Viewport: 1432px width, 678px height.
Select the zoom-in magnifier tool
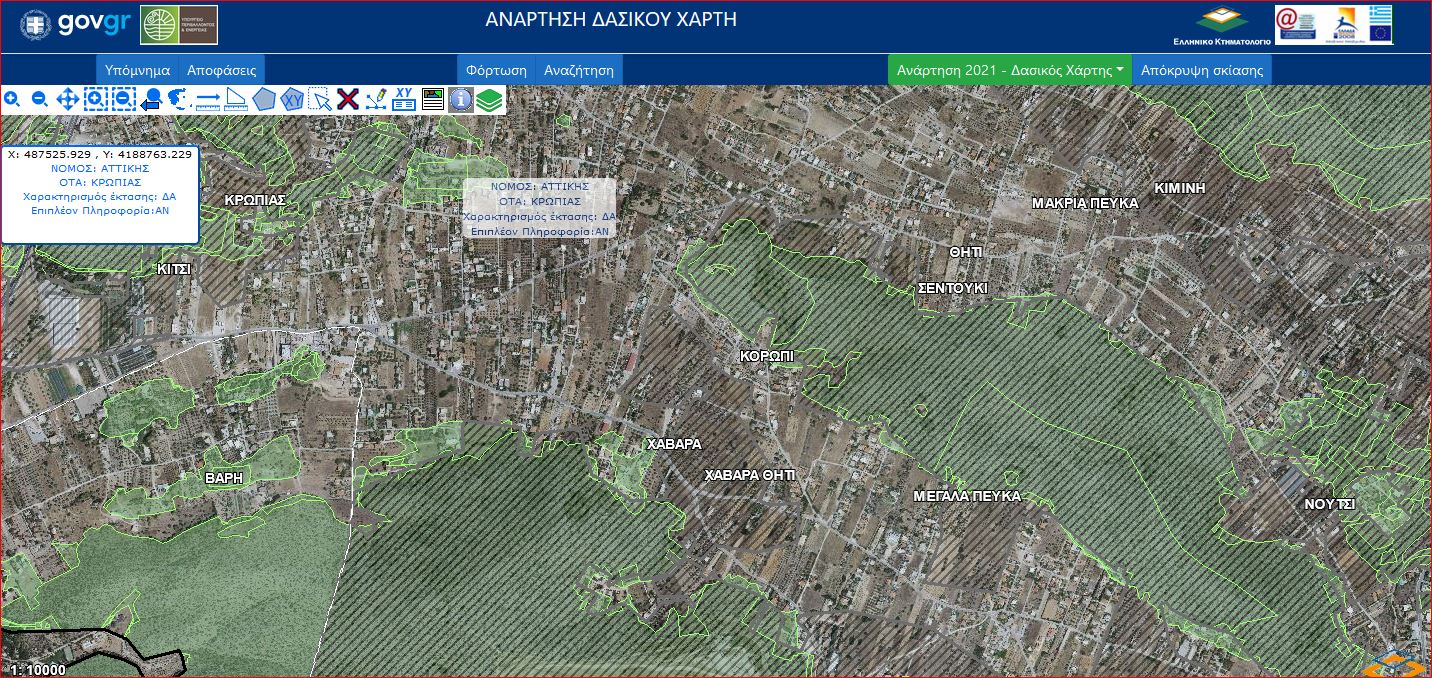click(12, 99)
